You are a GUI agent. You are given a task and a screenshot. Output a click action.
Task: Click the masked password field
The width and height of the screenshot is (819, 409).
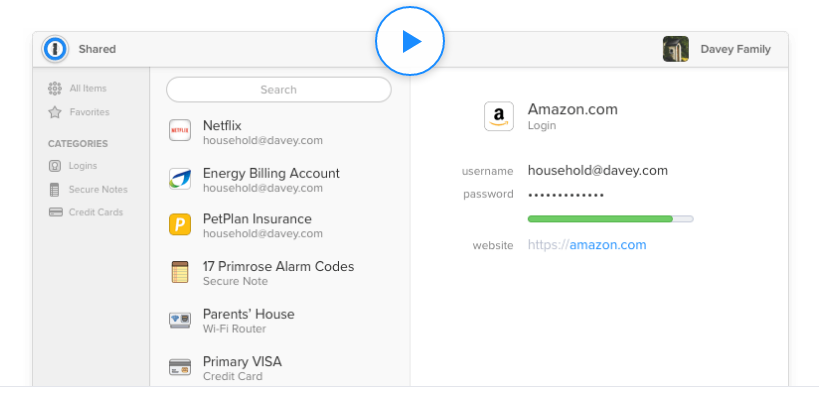566,195
